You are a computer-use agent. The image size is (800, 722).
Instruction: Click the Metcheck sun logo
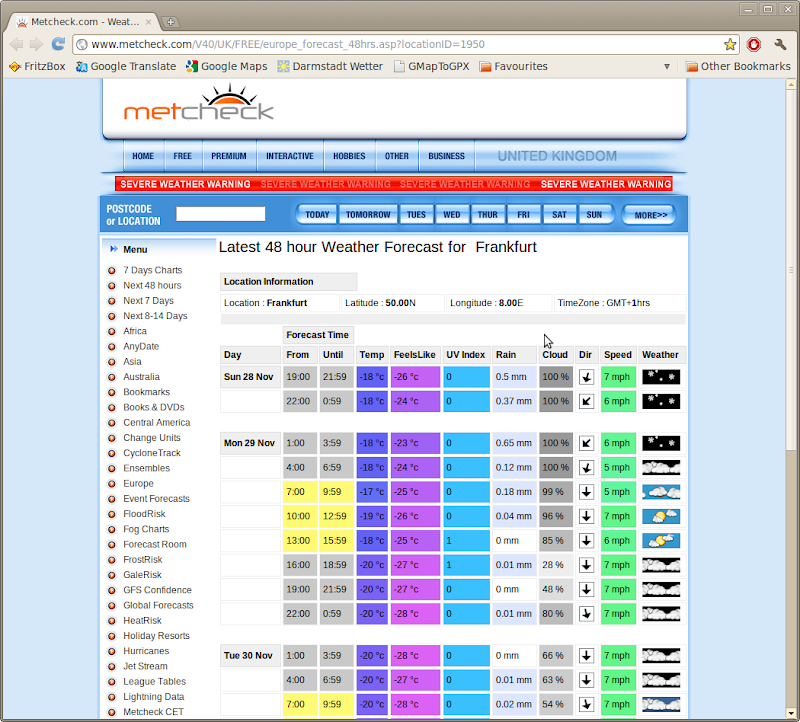tap(199, 106)
